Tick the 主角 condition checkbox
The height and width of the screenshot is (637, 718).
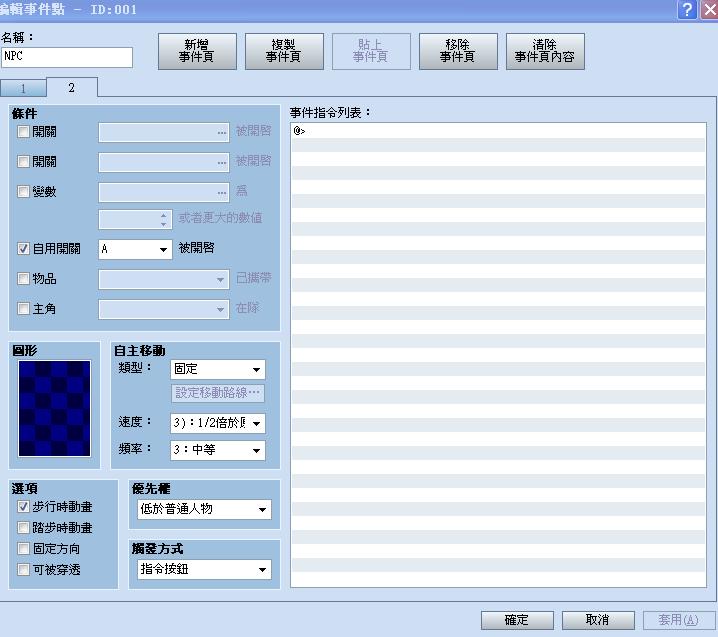point(23,308)
